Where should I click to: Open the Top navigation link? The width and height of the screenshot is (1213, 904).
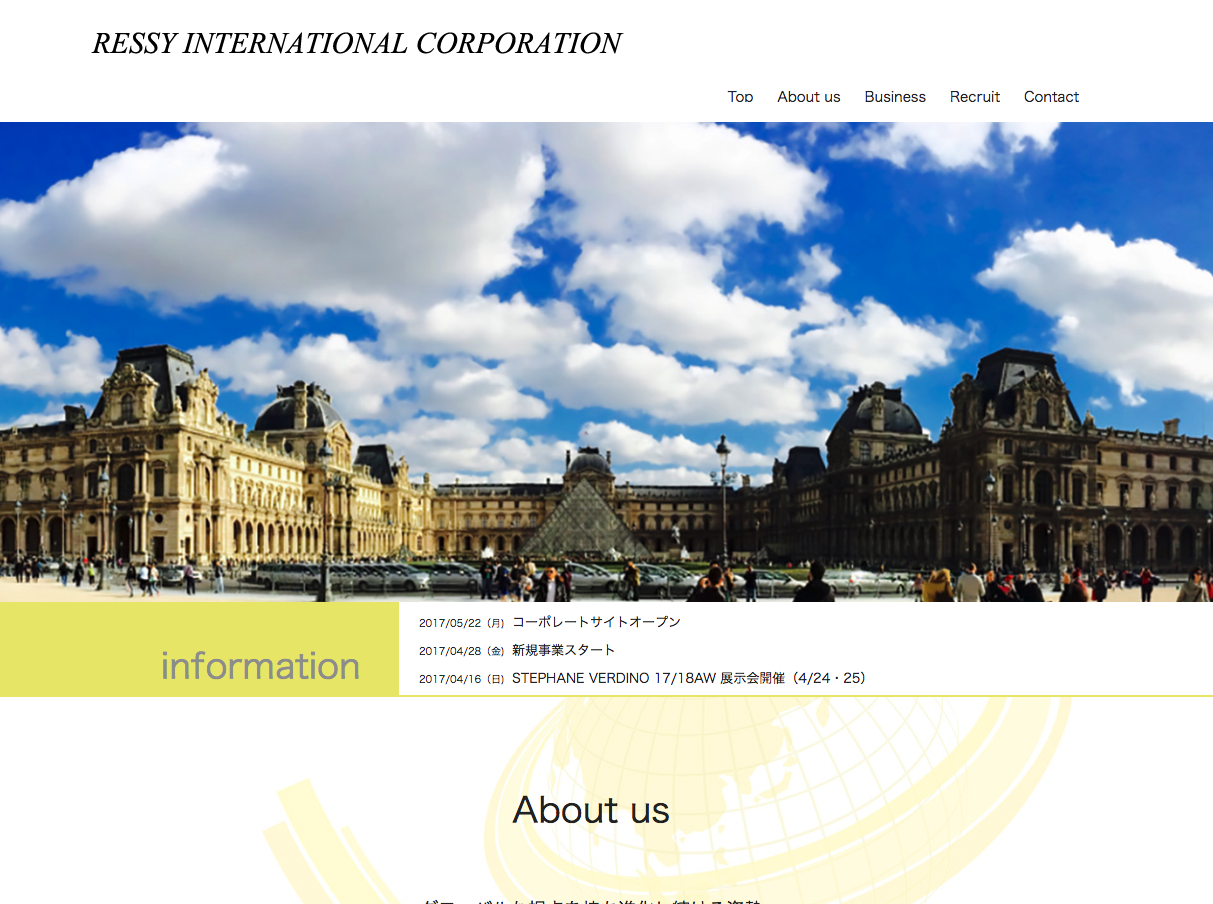[740, 97]
